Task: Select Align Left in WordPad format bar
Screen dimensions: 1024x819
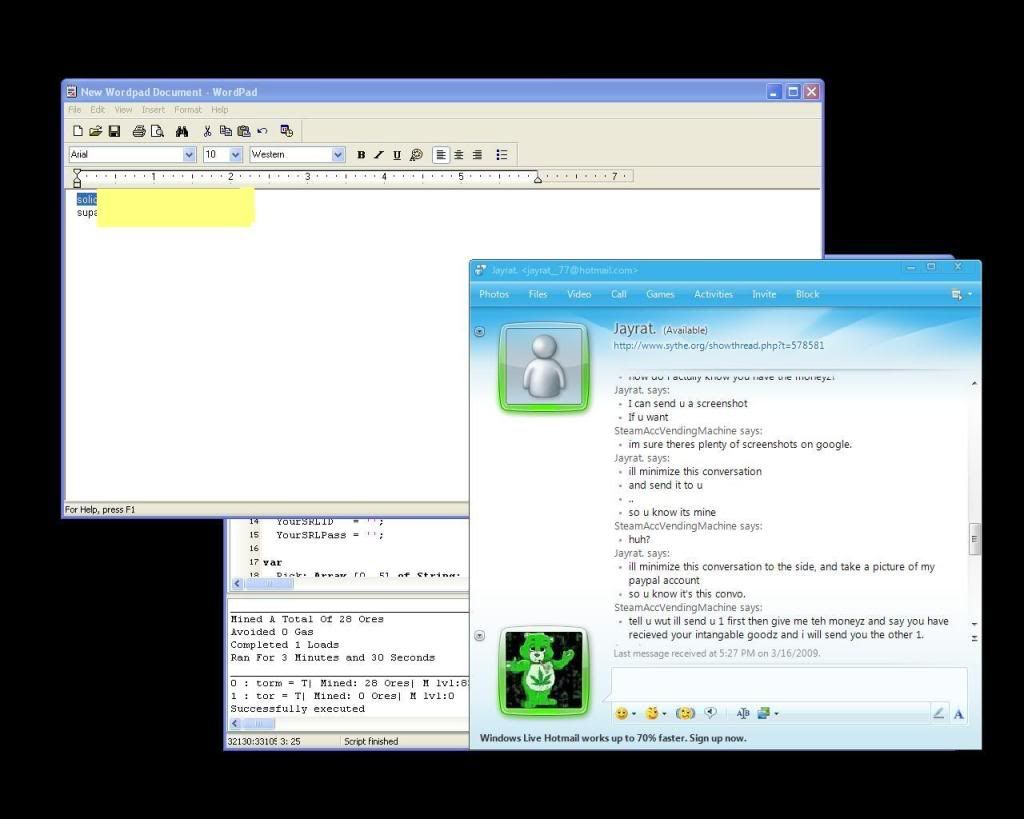Action: click(441, 155)
